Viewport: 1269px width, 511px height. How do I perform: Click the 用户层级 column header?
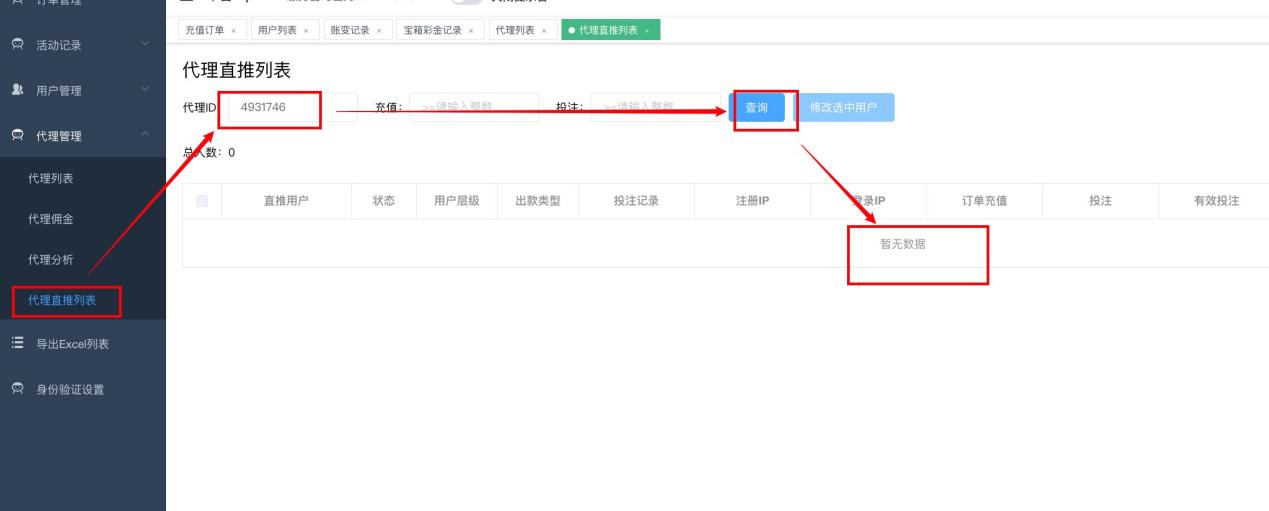pos(456,201)
